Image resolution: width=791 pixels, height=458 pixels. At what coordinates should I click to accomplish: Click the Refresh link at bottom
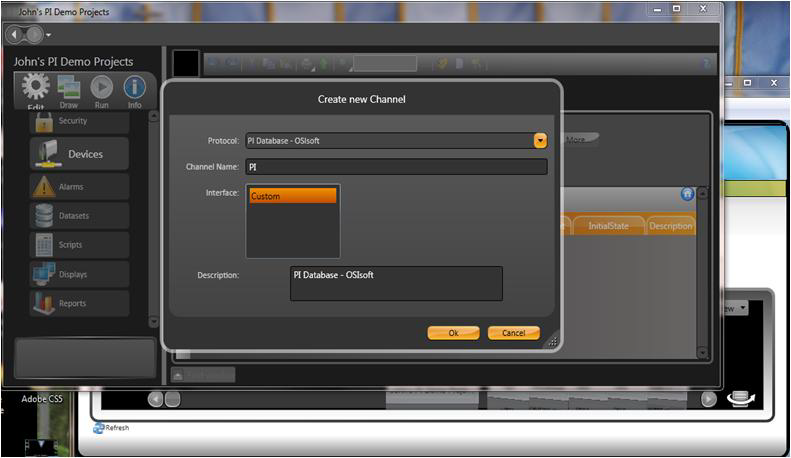[116, 428]
